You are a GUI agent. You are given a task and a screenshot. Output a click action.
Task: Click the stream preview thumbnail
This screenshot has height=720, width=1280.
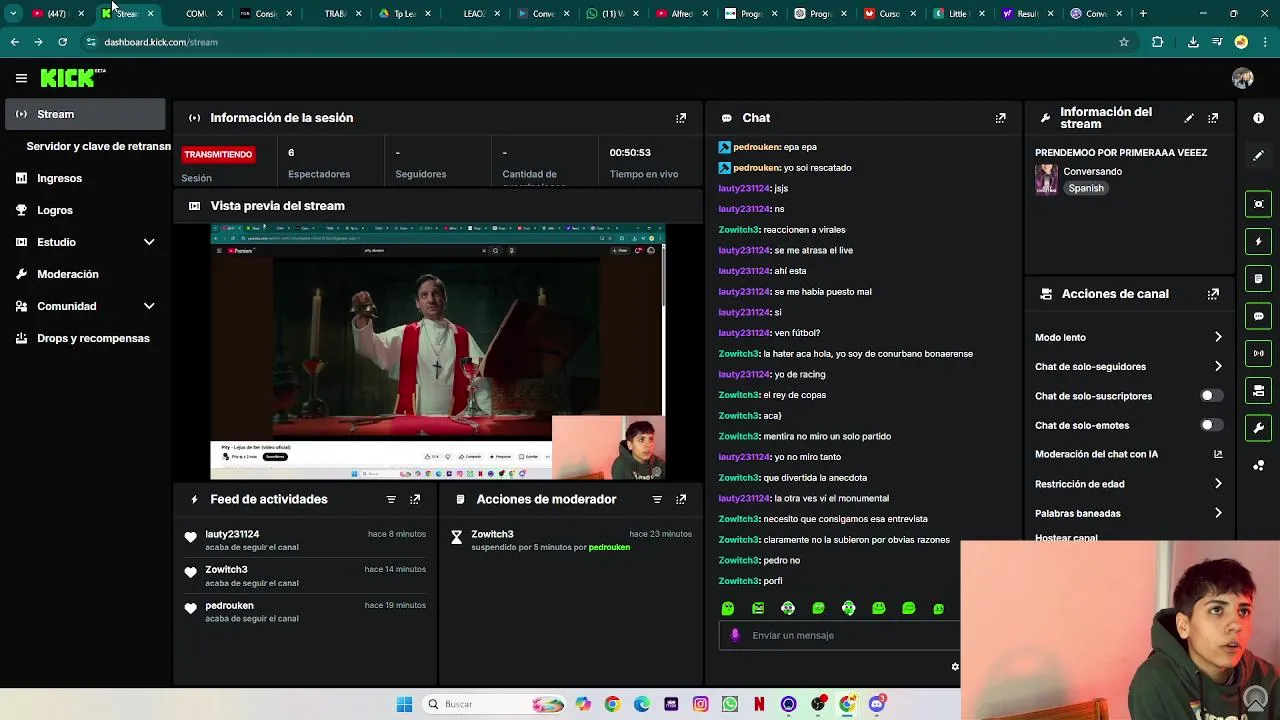pos(437,352)
